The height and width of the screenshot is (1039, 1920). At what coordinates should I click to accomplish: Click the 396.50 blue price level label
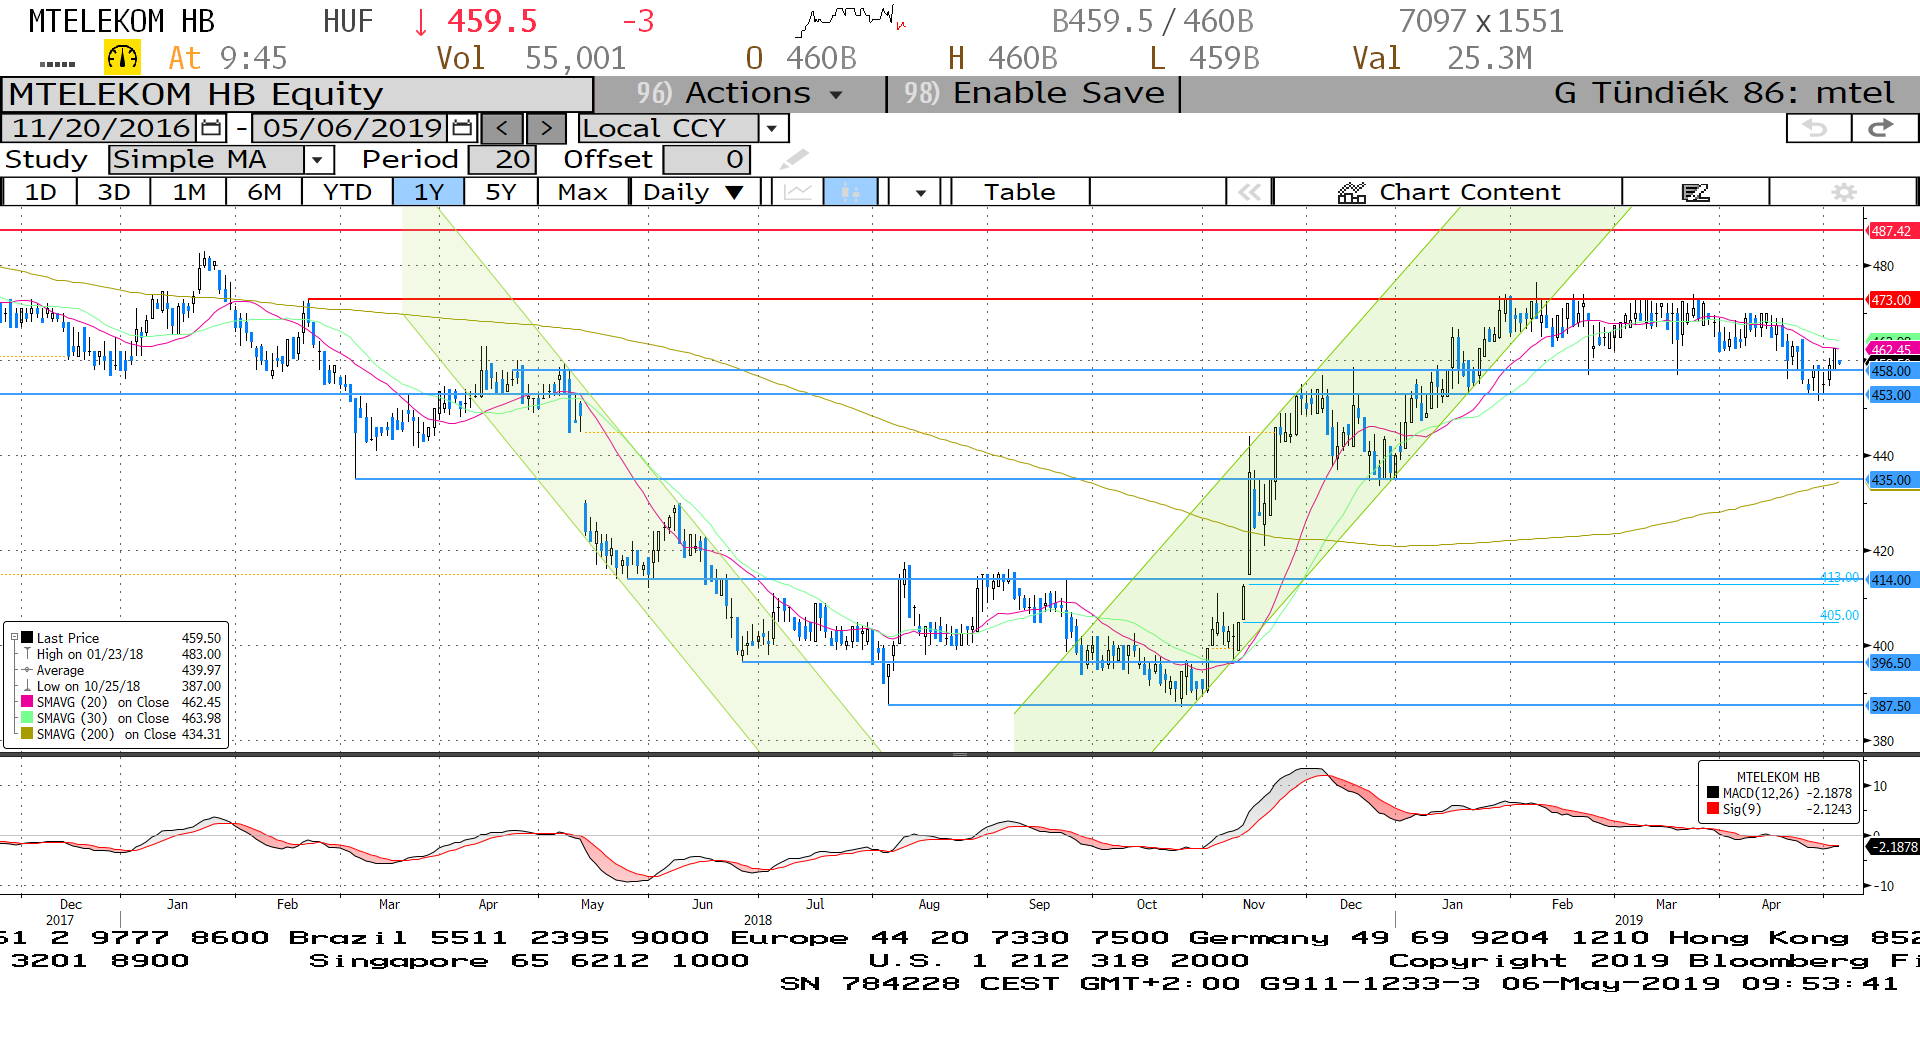1891,663
